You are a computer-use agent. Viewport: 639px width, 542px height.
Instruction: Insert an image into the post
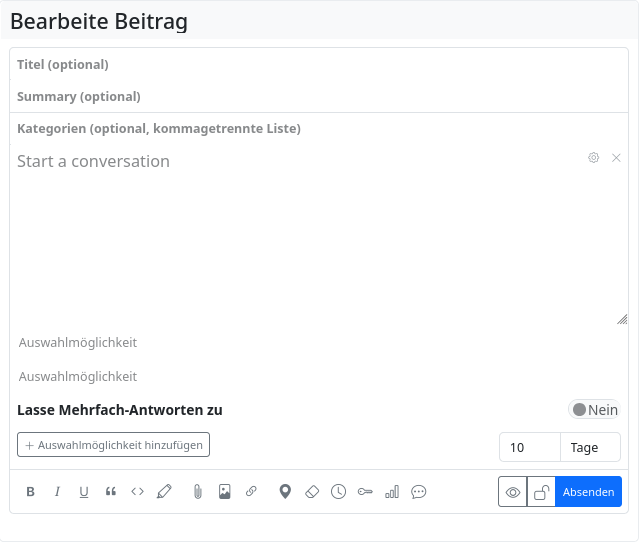(224, 492)
